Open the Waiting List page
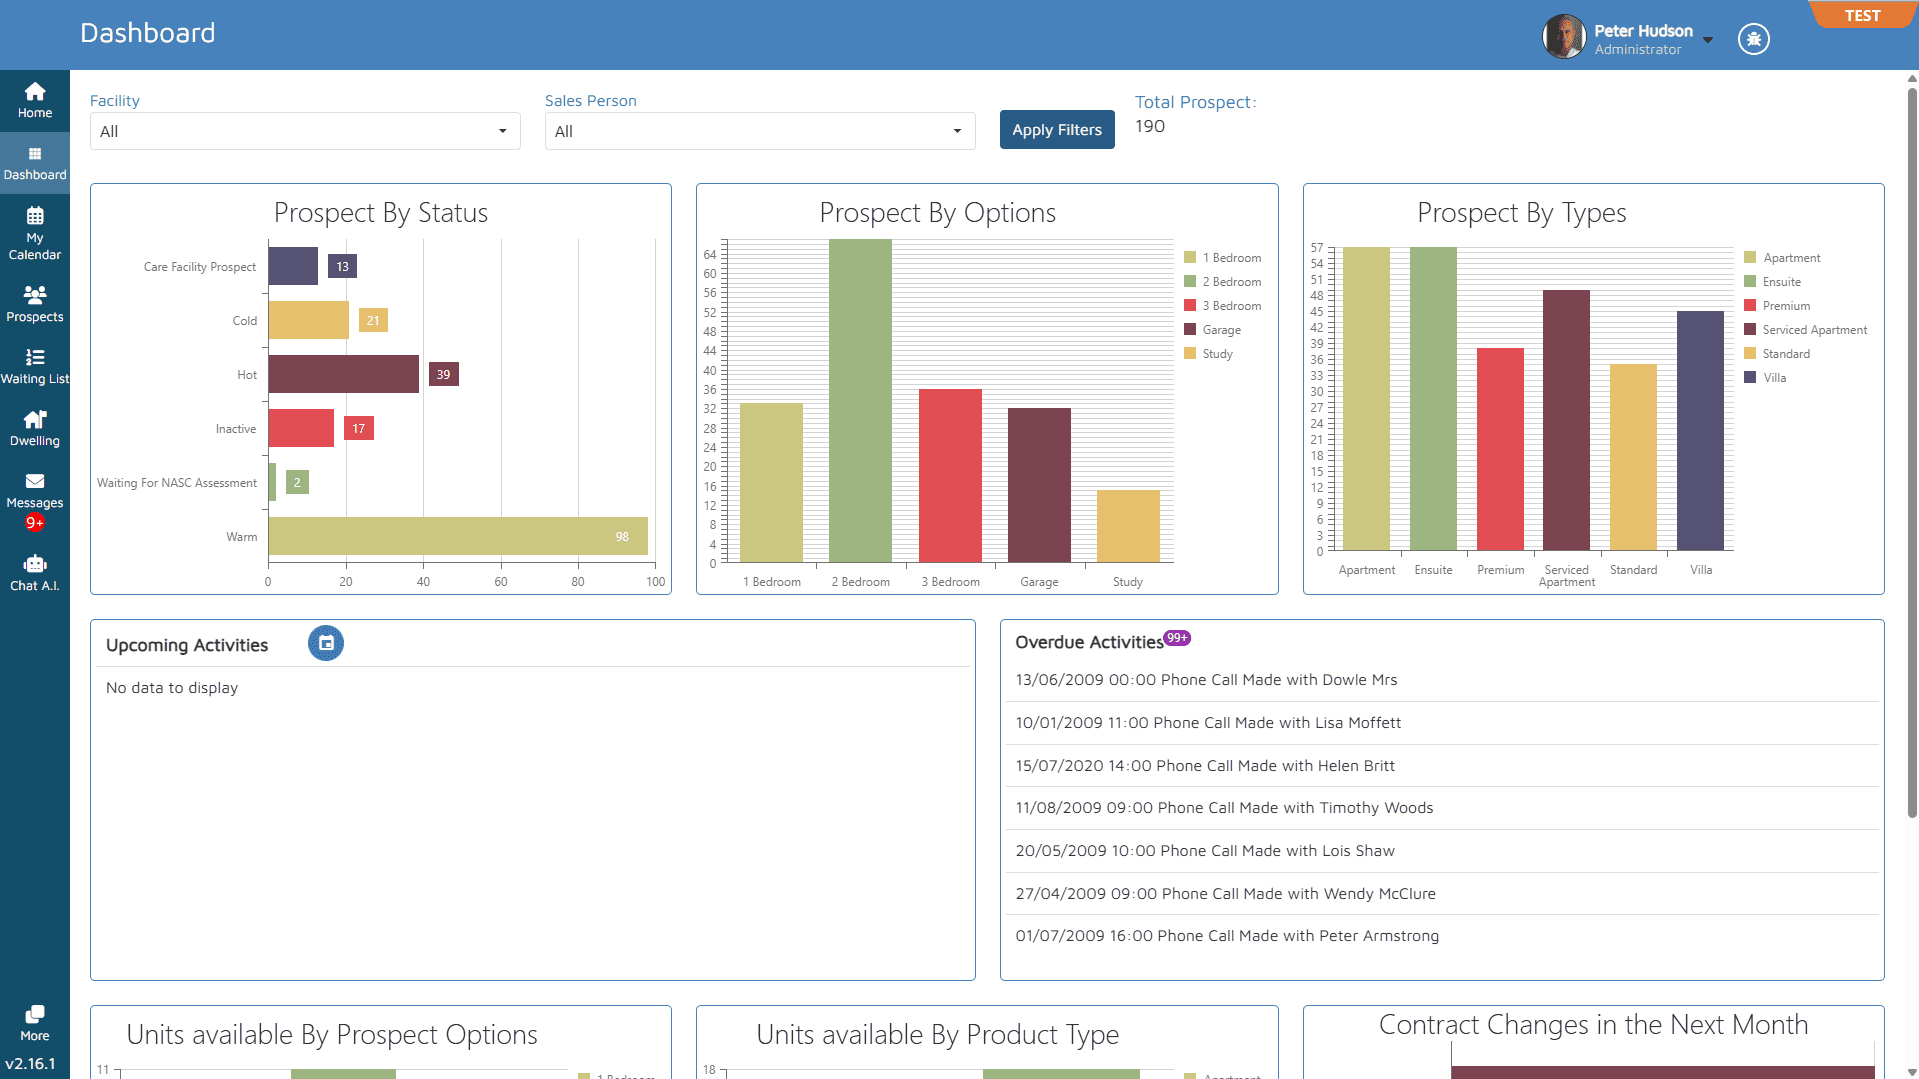This screenshot has width=1919, height=1079. (x=35, y=367)
